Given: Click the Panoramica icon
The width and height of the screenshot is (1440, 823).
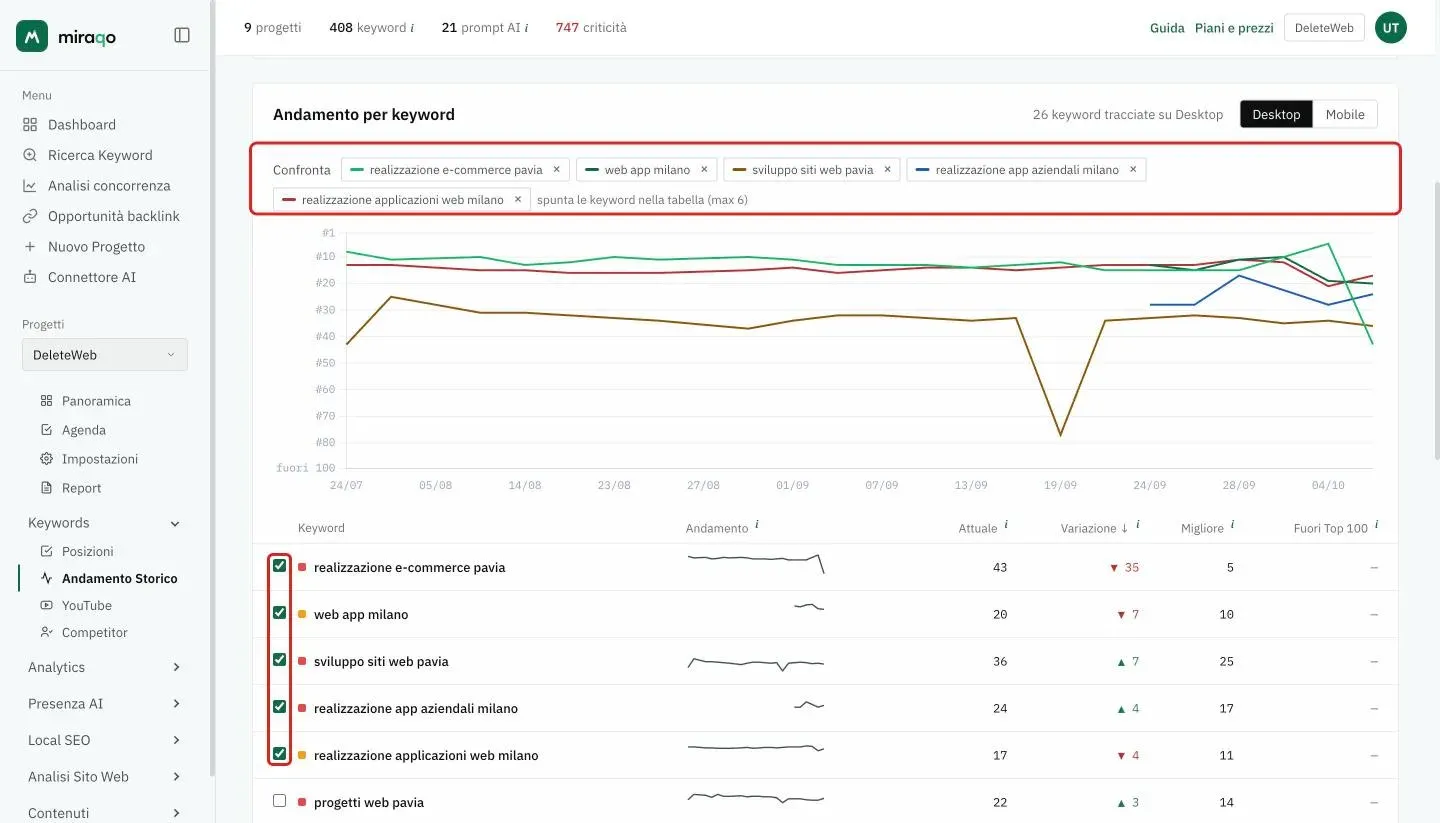Looking at the screenshot, I should click(46, 401).
